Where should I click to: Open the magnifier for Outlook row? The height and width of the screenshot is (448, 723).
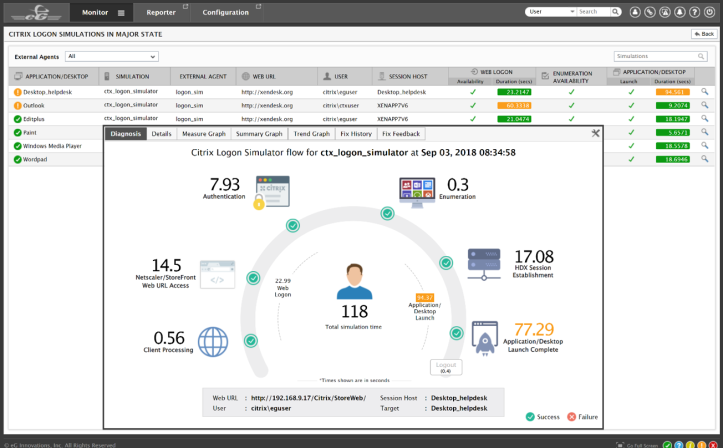[705, 105]
